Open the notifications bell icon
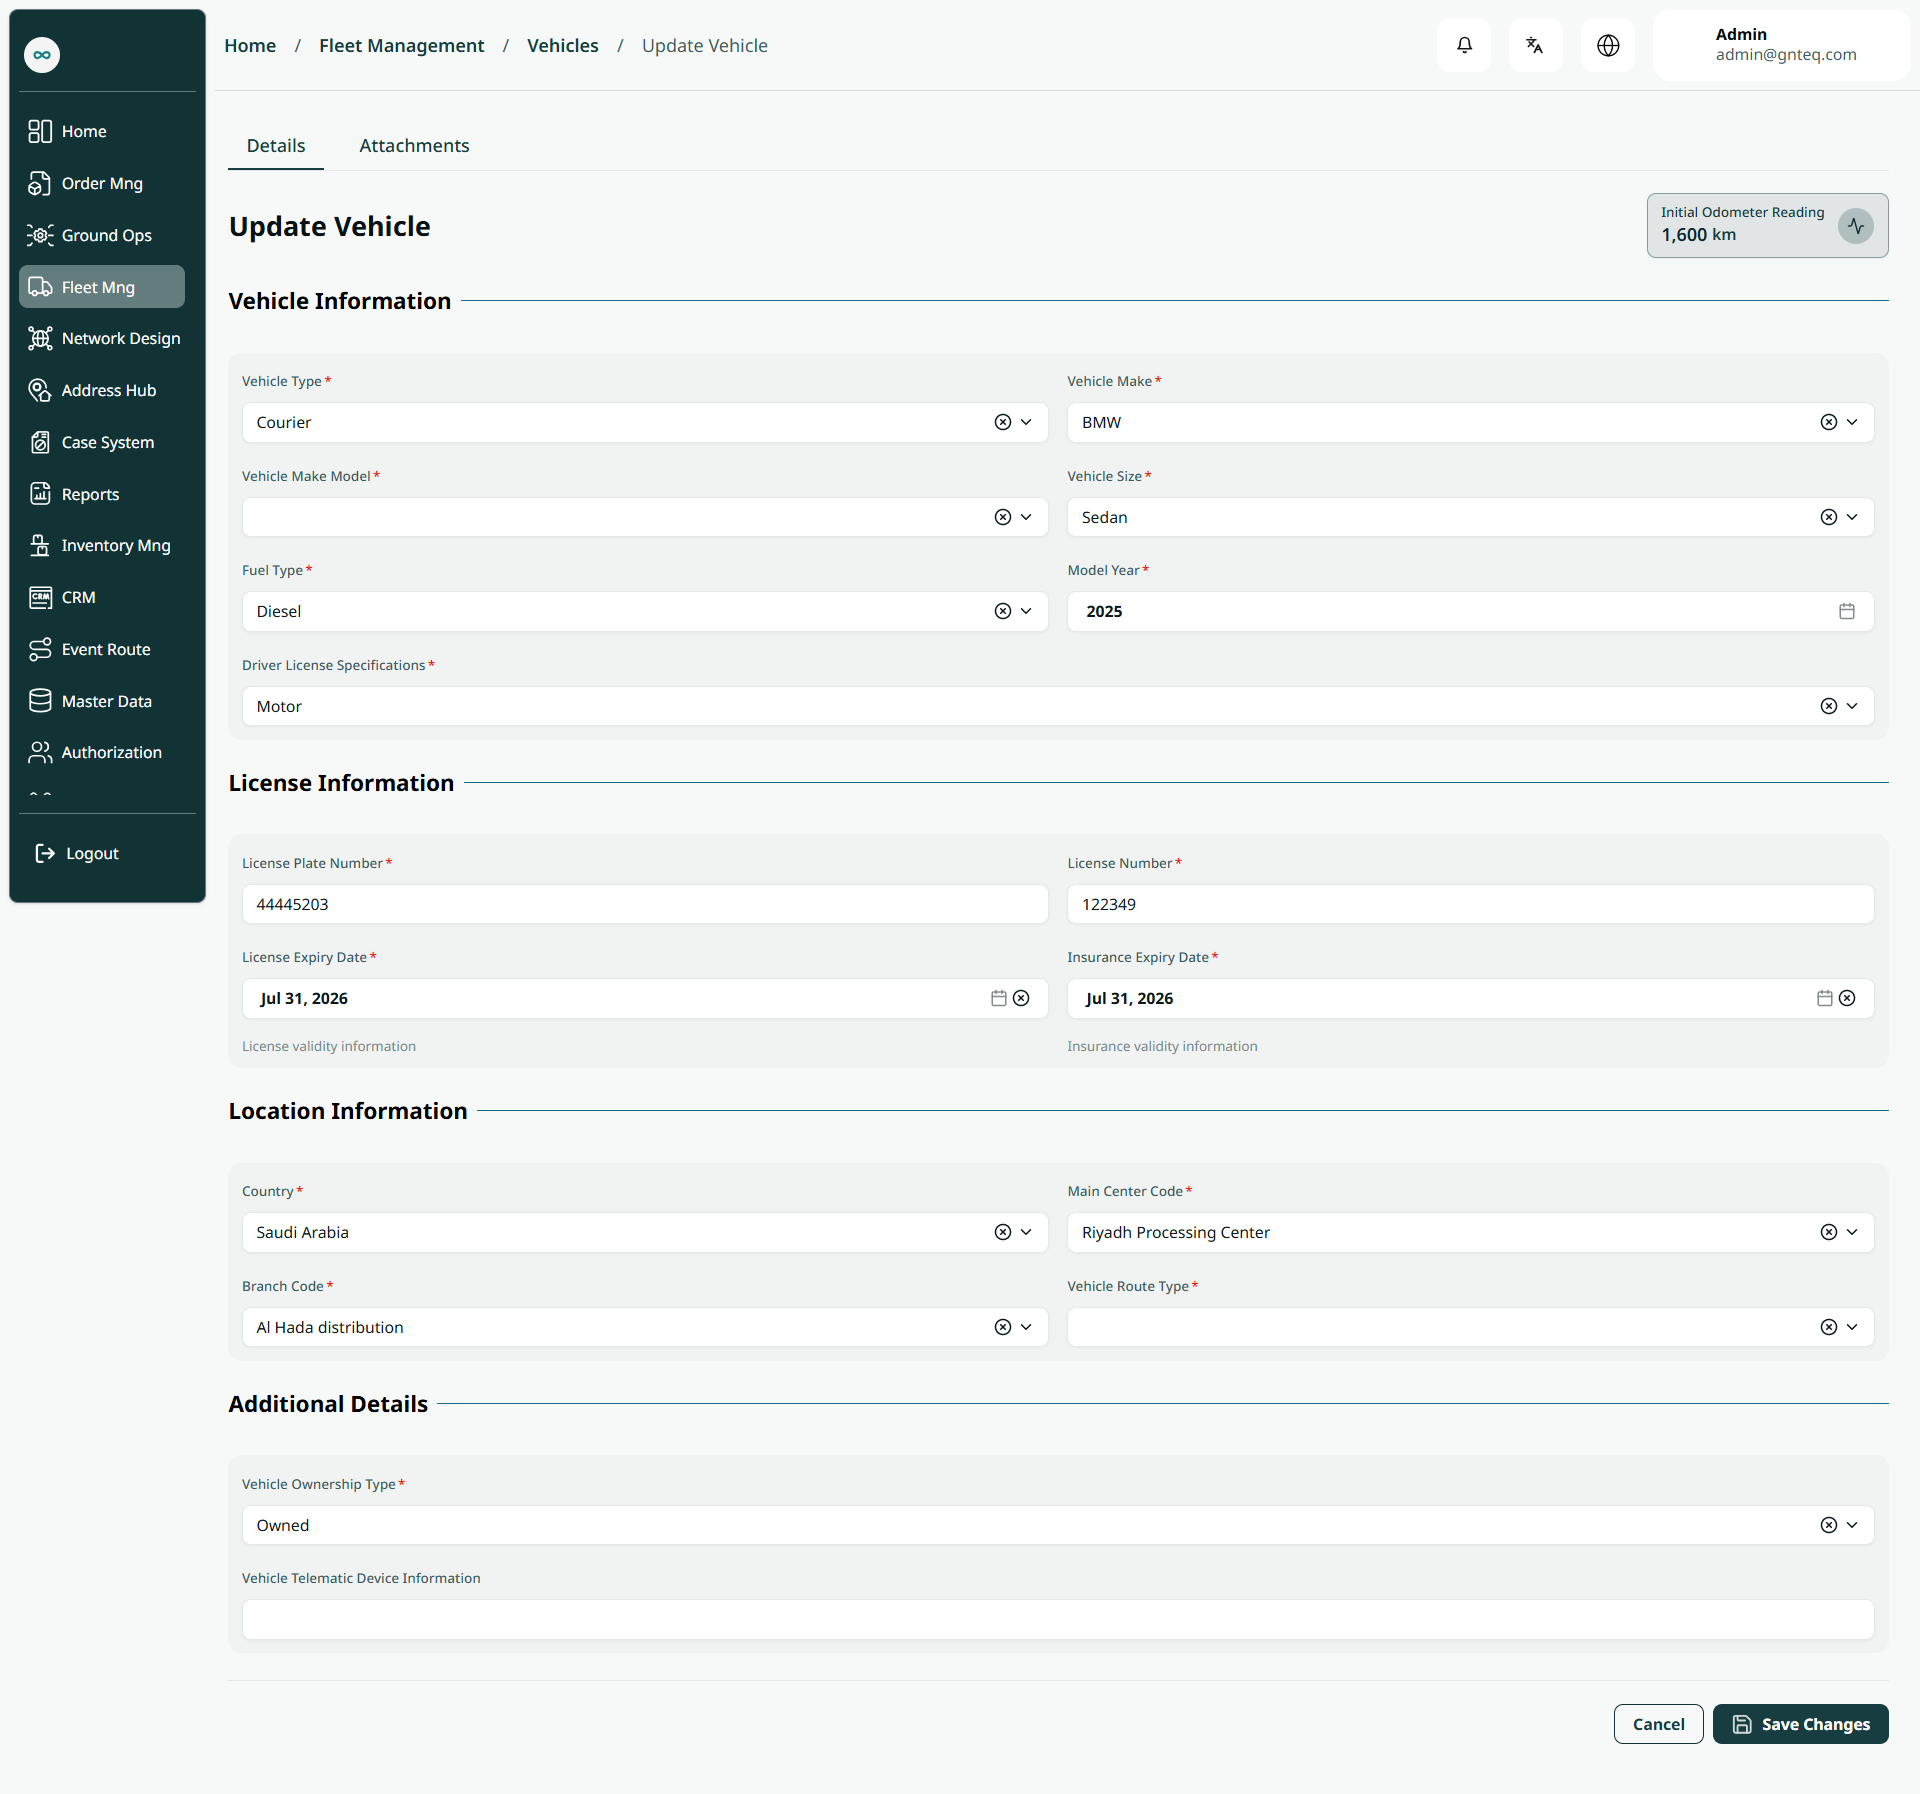Screen dimensions: 1920x1794 click(x=1464, y=45)
